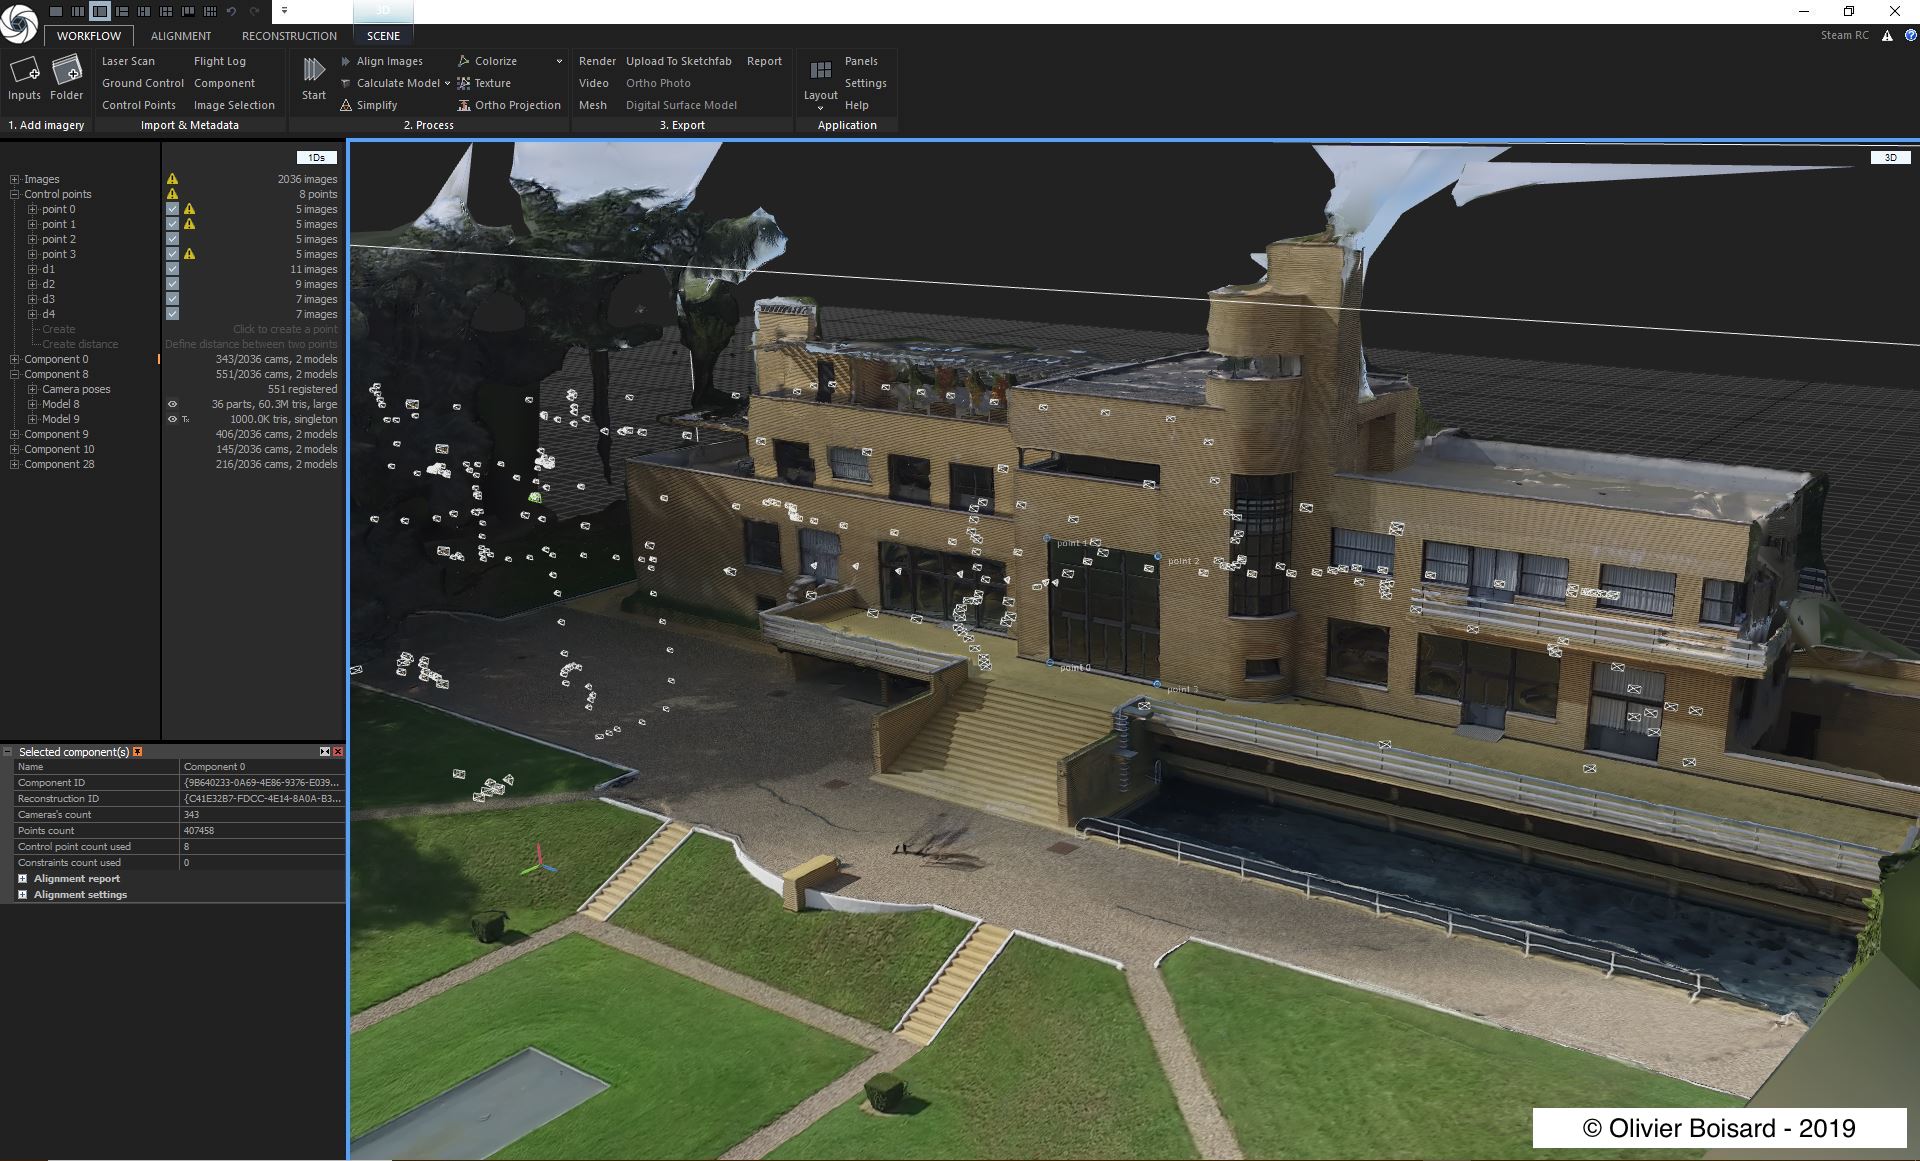
Task: Open the Panels menu
Action: [861, 61]
